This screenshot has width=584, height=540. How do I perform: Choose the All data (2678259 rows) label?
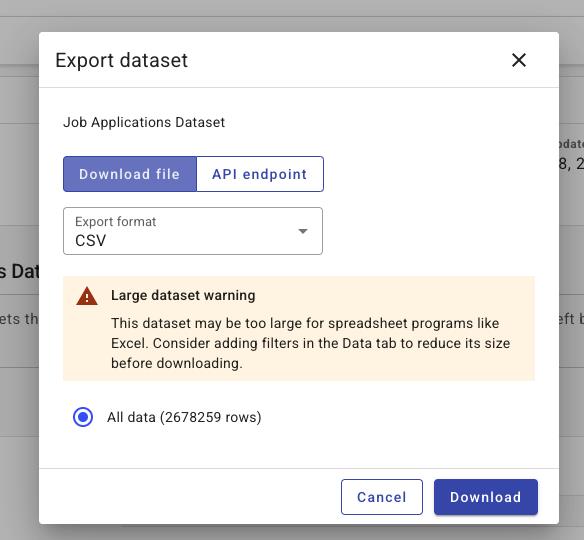184,417
